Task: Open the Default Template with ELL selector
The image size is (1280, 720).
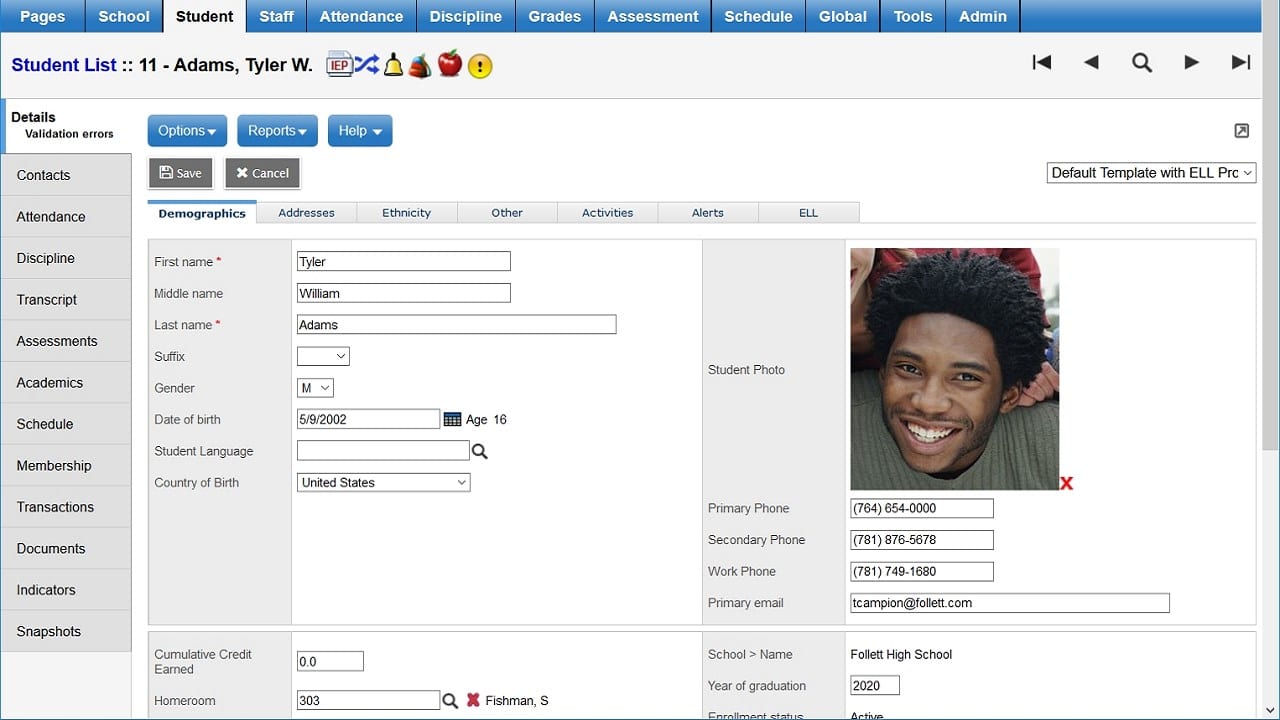Action: [1150, 172]
